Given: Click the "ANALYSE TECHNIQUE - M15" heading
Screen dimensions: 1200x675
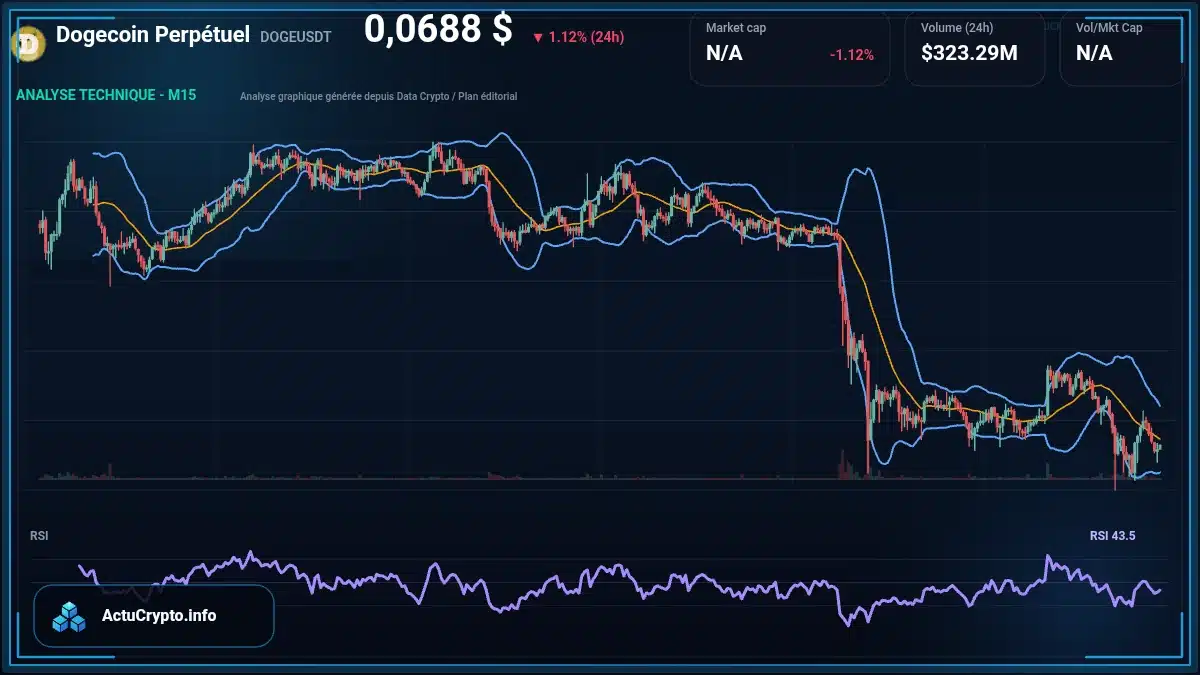Looking at the screenshot, I should pyautogui.click(x=106, y=95).
